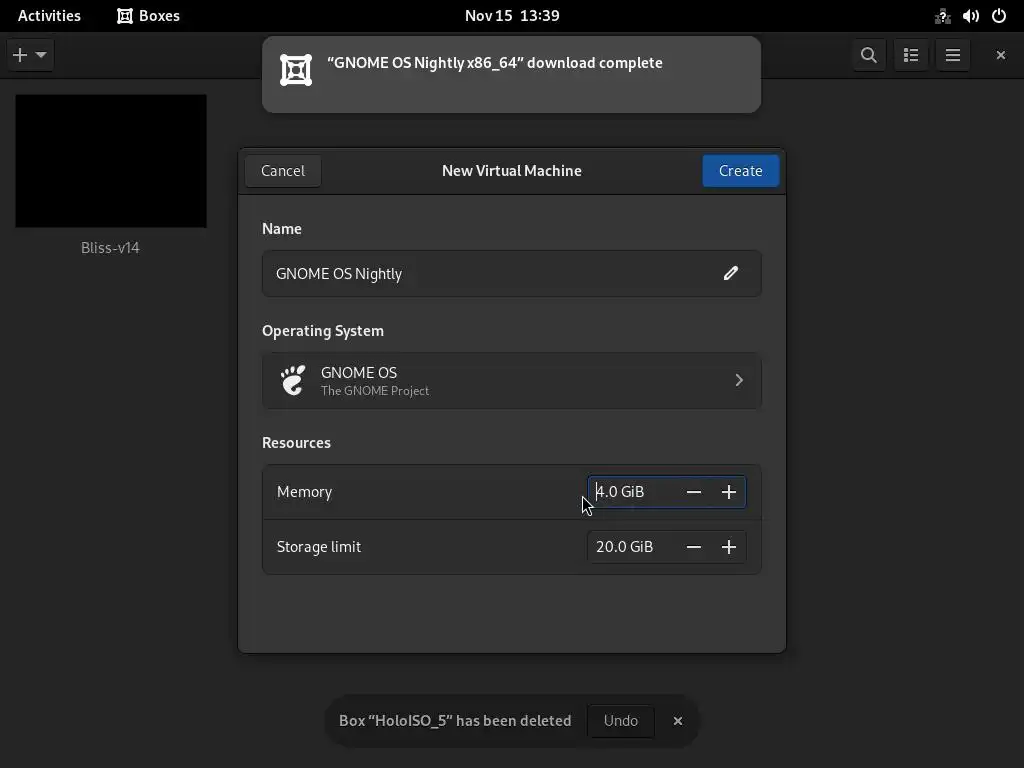
Task: Click the Storage limit value field
Action: [630, 547]
